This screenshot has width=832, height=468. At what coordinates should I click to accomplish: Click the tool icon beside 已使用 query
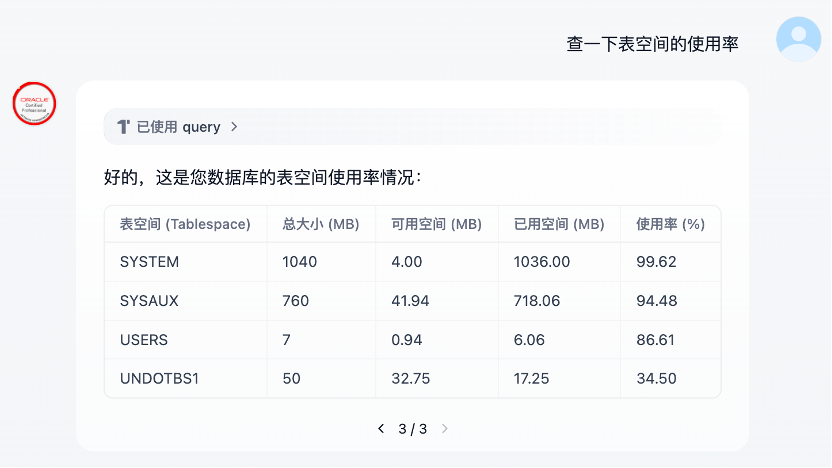point(123,127)
